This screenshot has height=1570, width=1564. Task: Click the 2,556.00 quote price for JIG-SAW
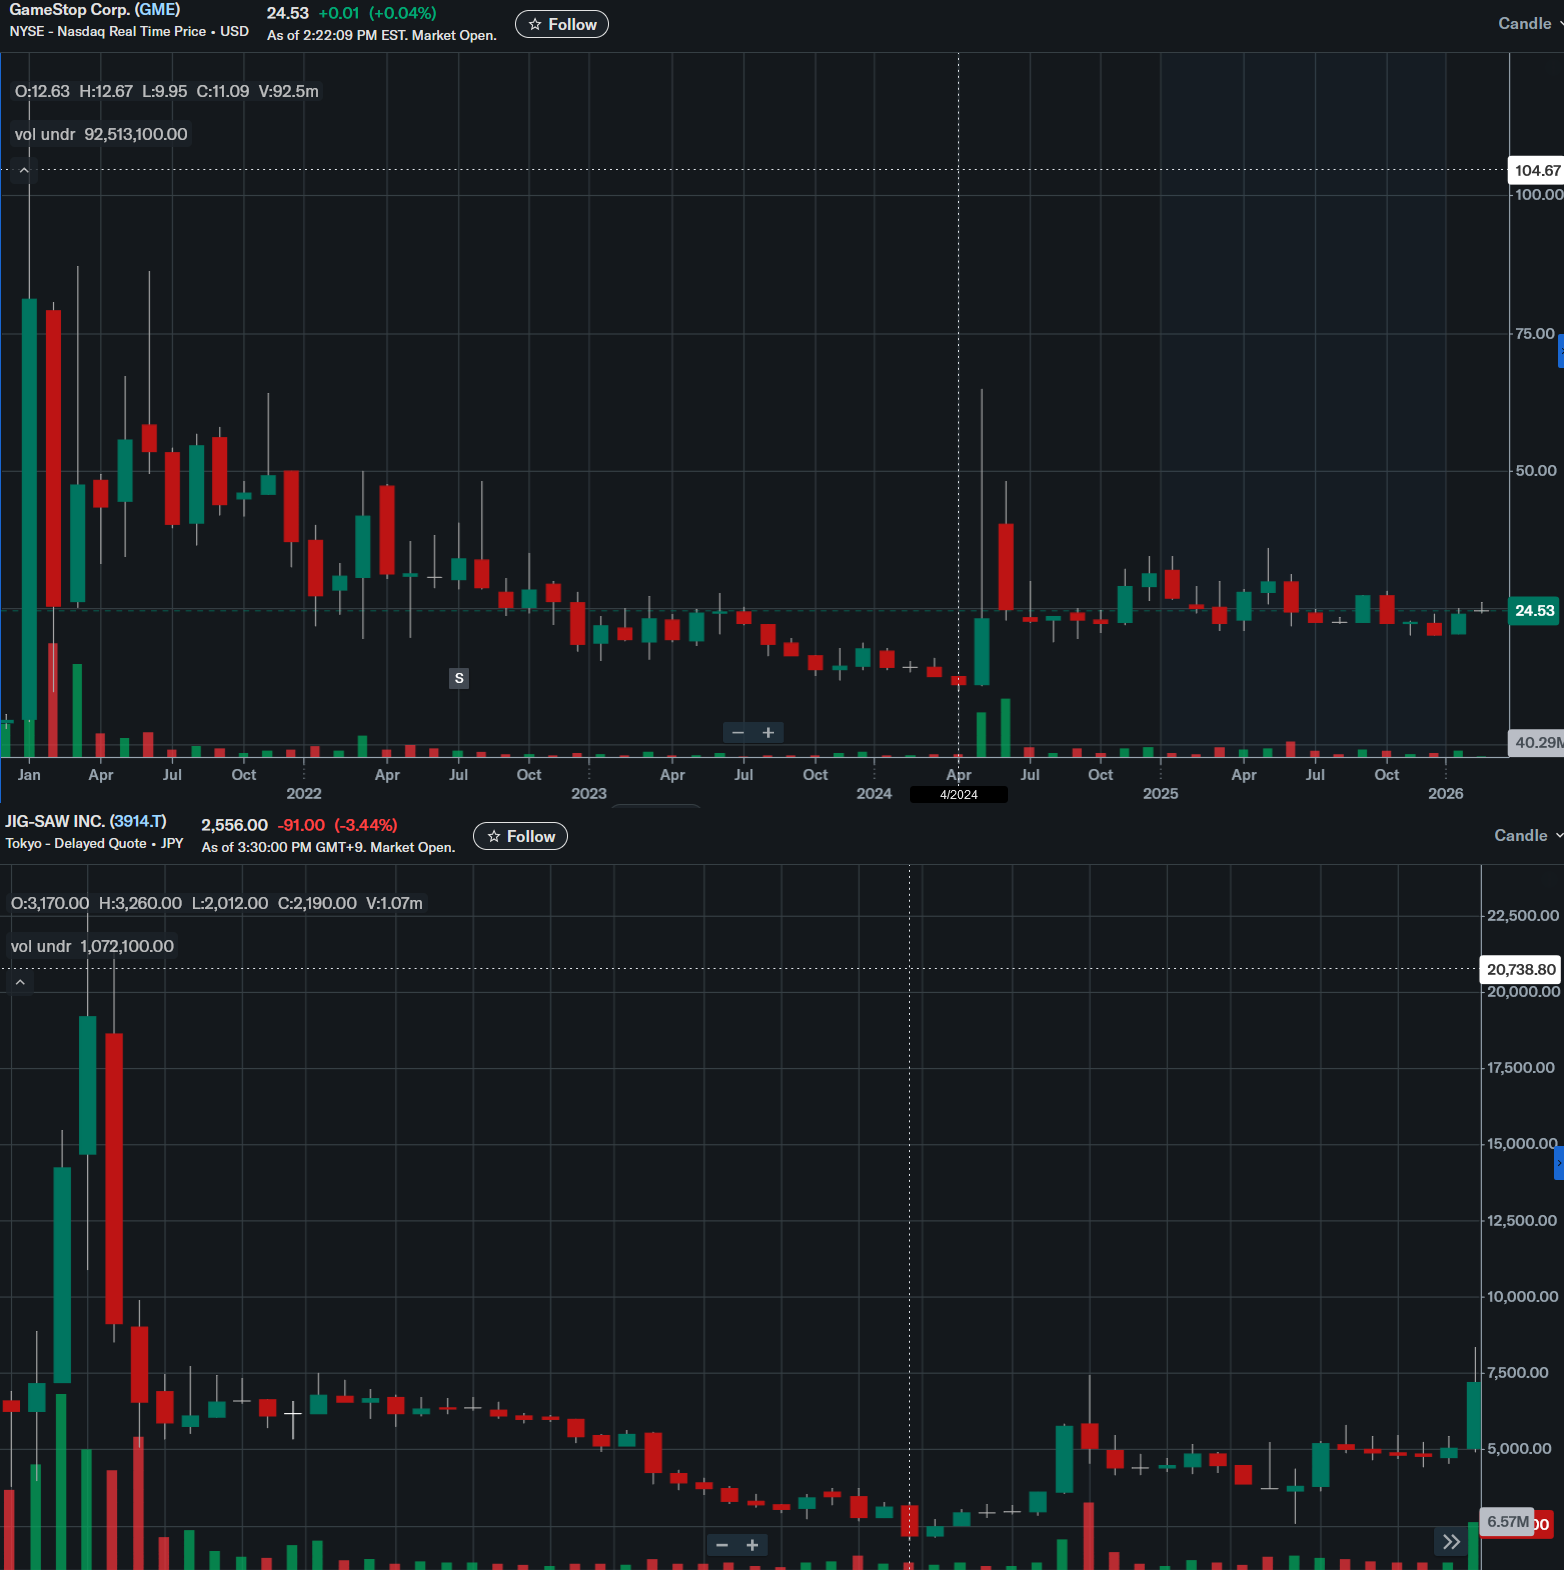click(235, 825)
